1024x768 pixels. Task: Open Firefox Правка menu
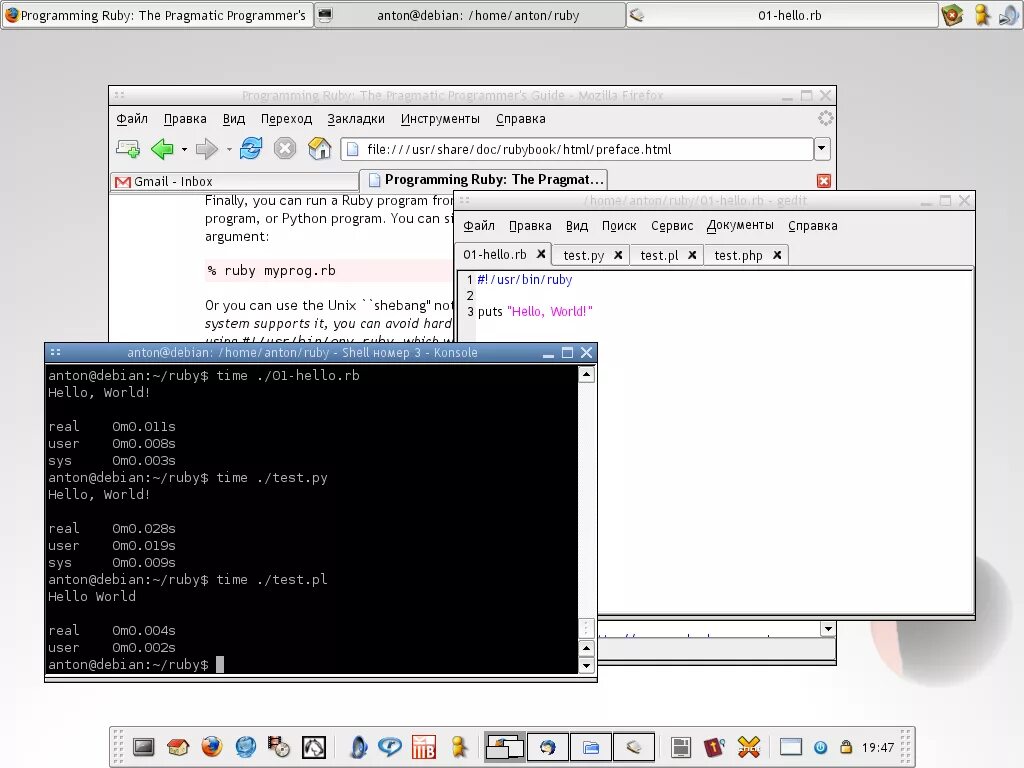tap(185, 119)
